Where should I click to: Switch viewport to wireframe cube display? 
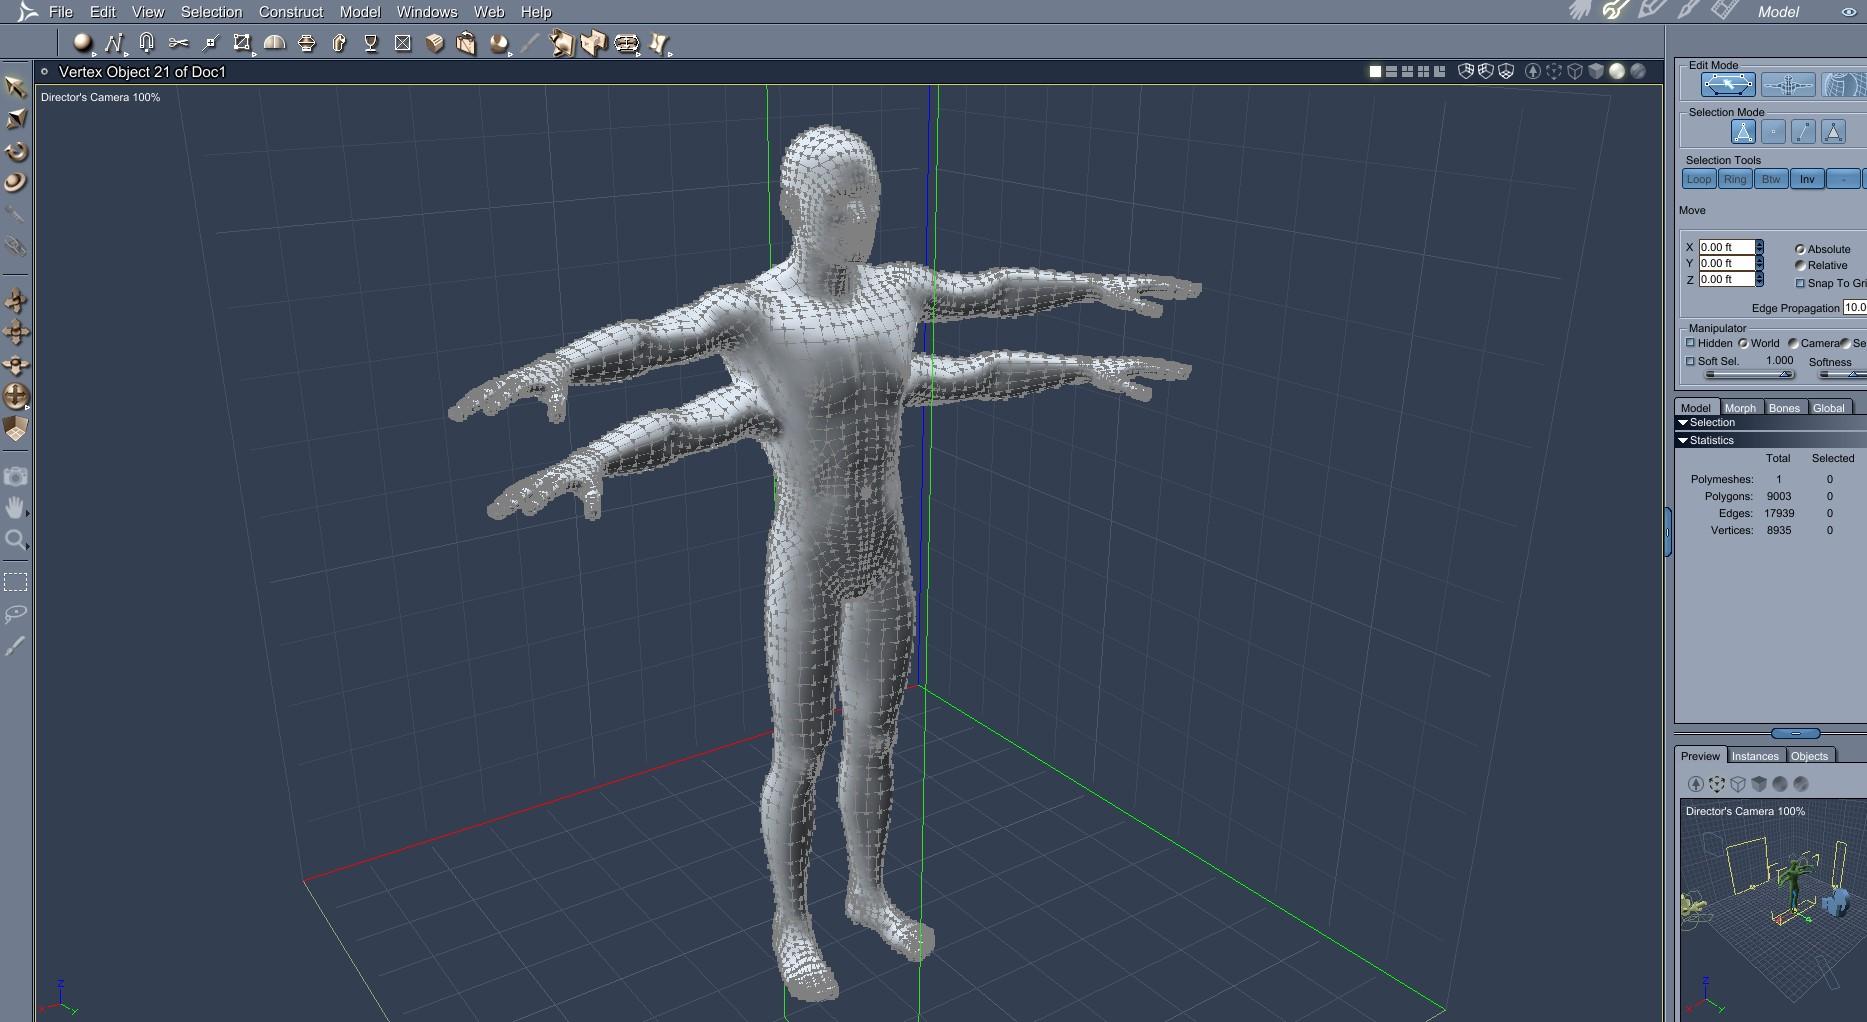click(1575, 71)
